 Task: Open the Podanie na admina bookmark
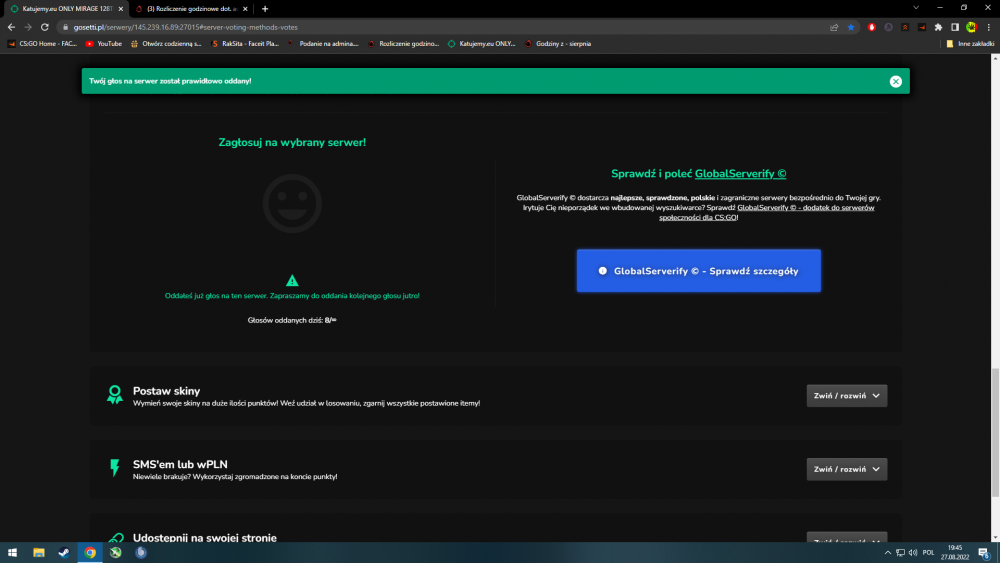point(323,43)
